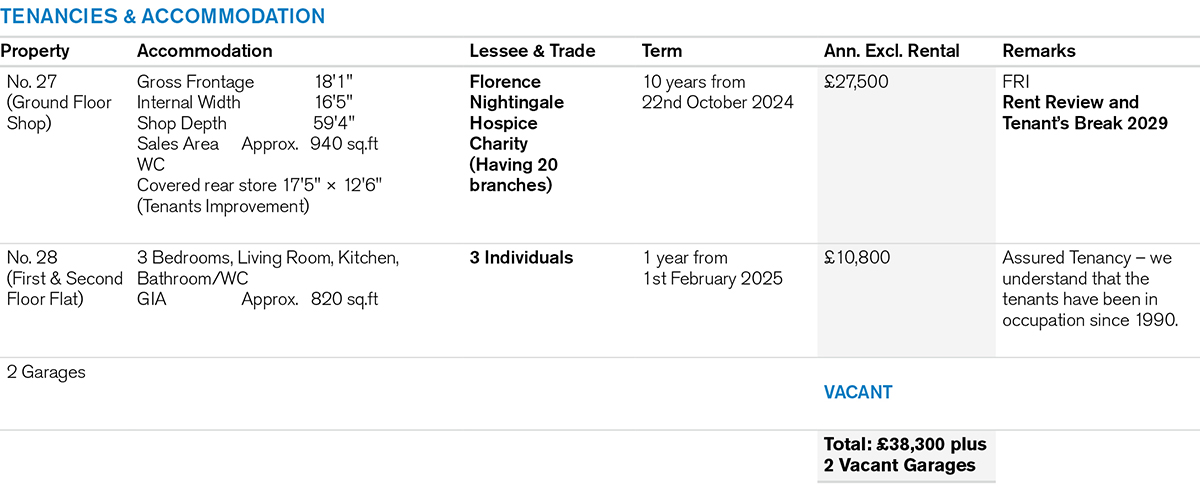Click the Ann. Excl. Rental header

[x=891, y=51]
